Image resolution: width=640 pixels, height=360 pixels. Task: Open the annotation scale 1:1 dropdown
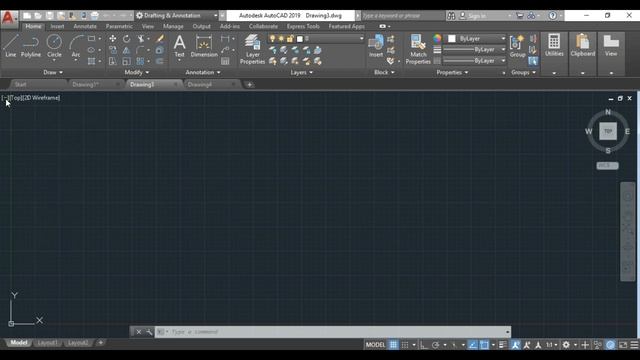(x=552, y=345)
